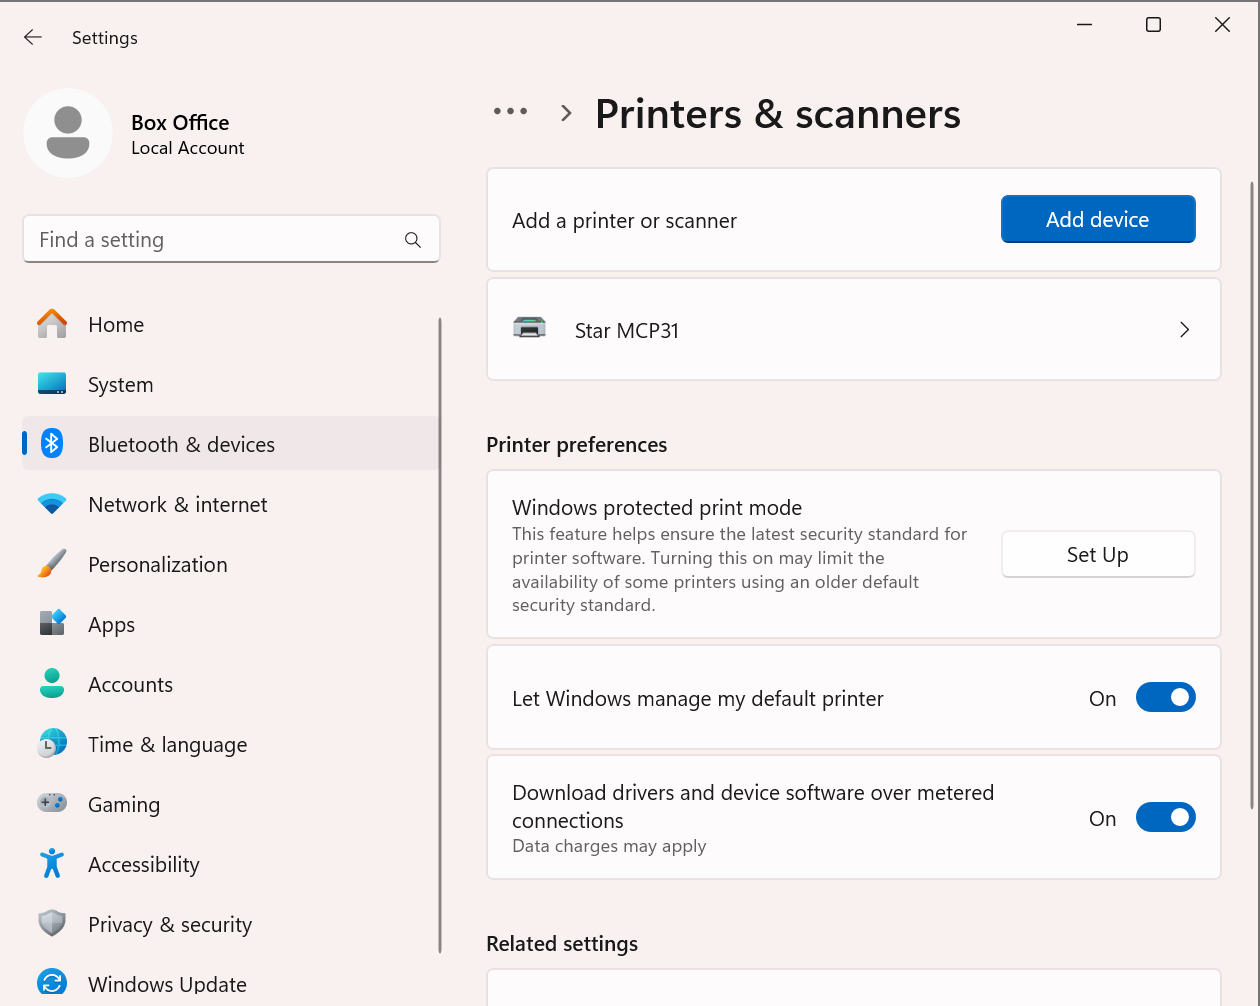Maximize the Settings window

coord(1153,25)
